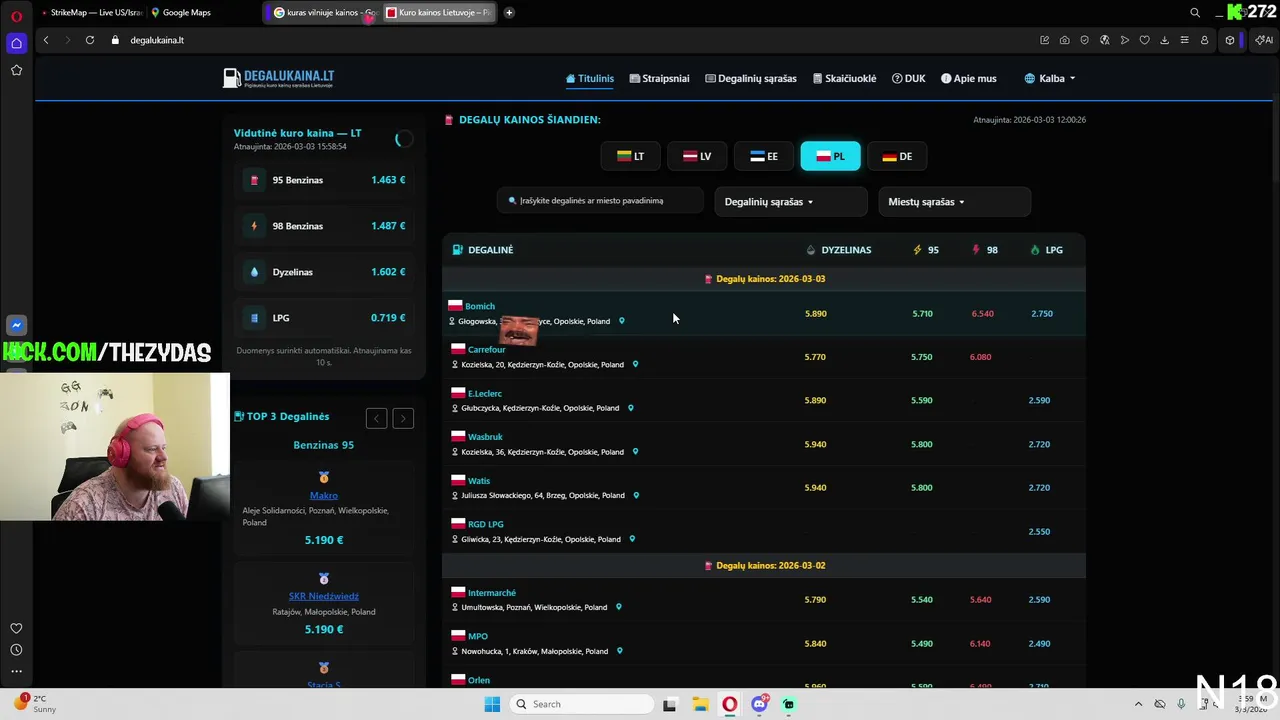The width and height of the screenshot is (1280, 720).
Task: Expand the Miestų sąrašas dropdown
Action: point(954,202)
